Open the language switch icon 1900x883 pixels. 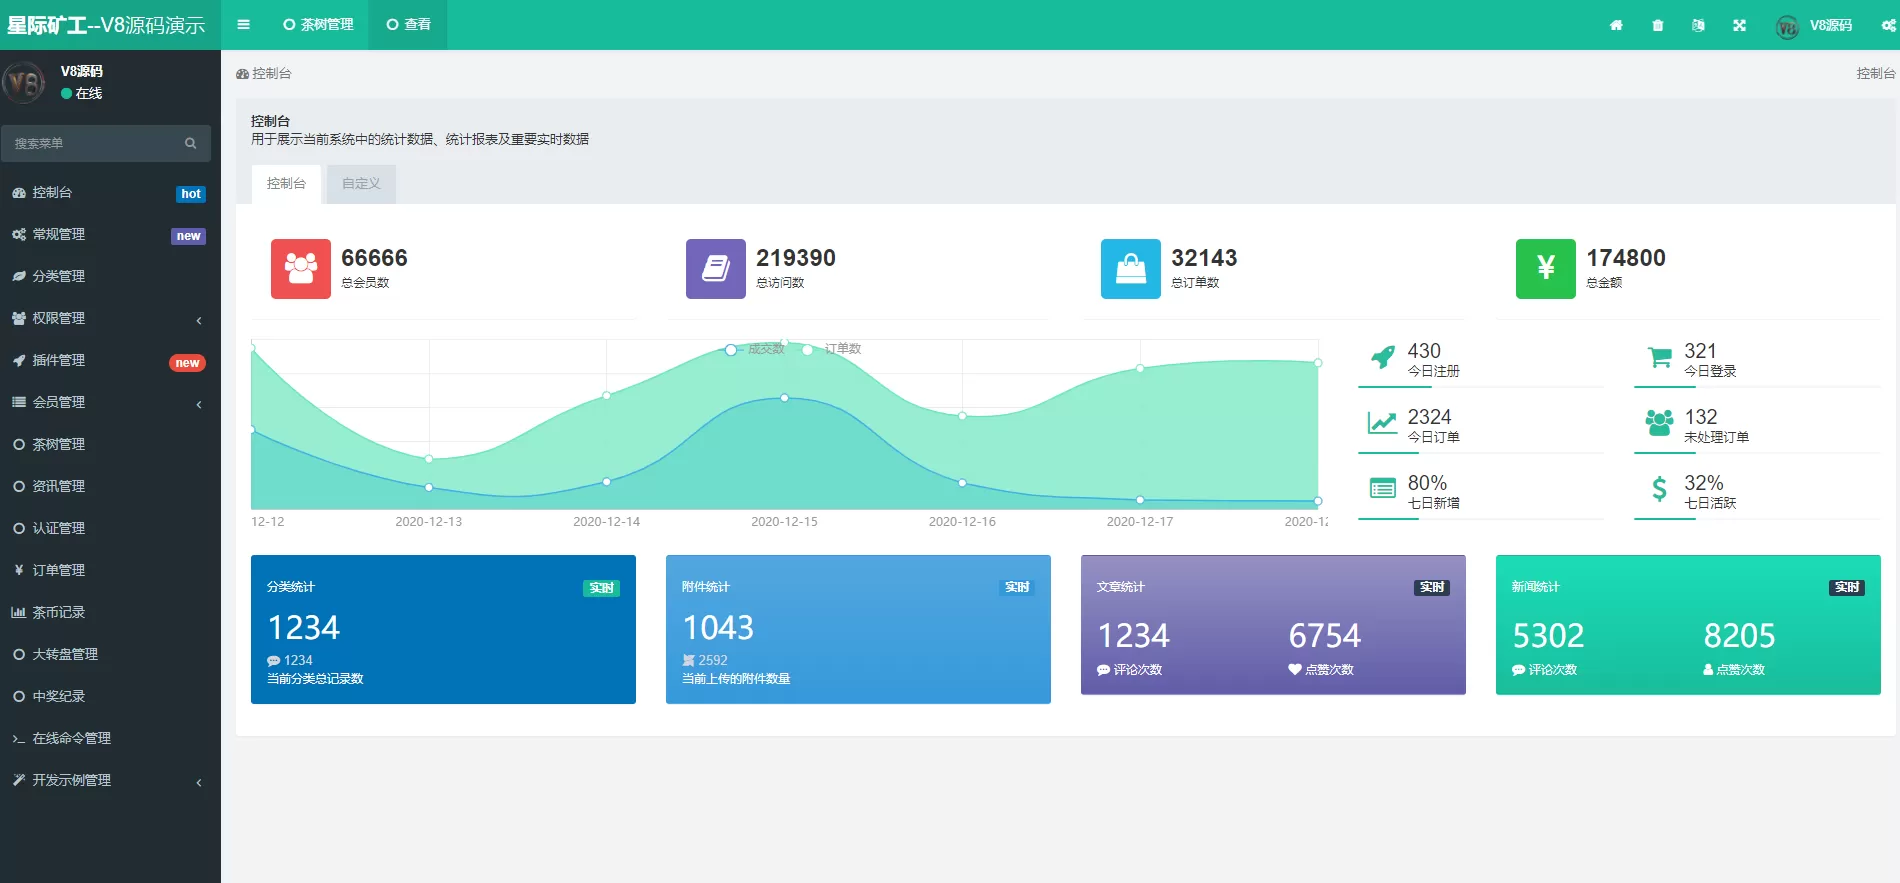coord(1698,25)
